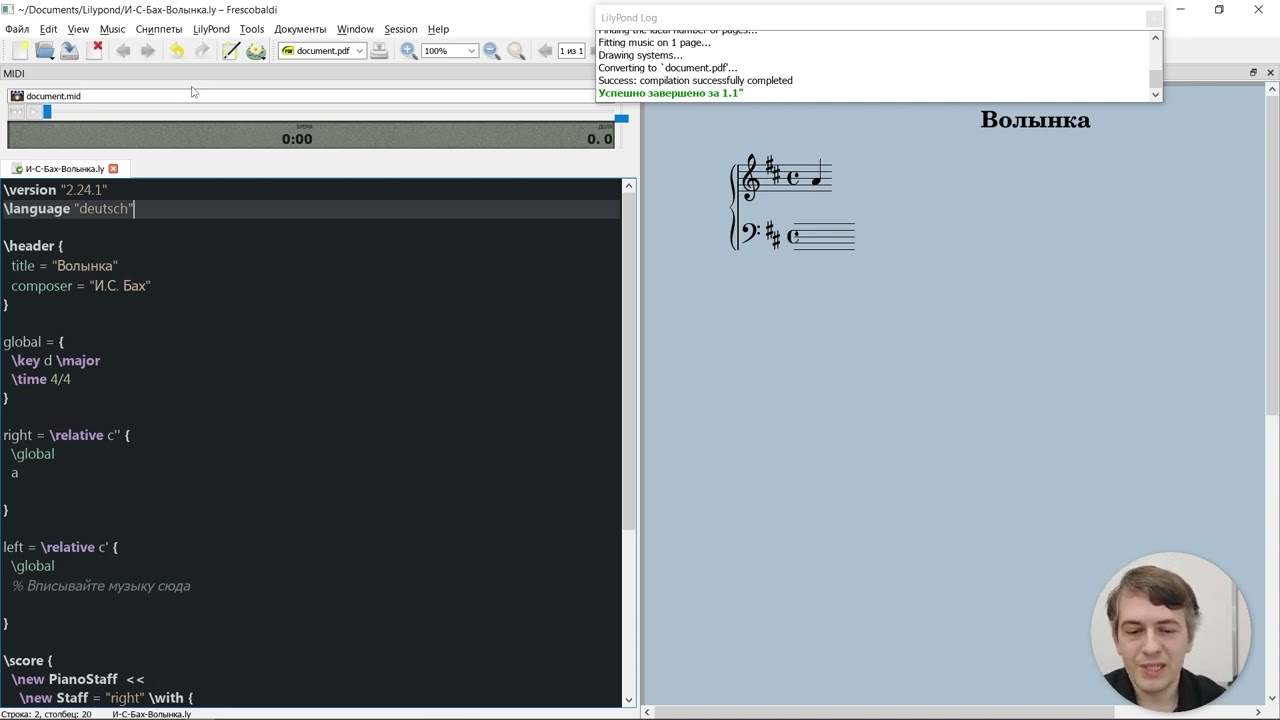Open the Music menu
This screenshot has width=1280, height=720.
pos(112,29)
